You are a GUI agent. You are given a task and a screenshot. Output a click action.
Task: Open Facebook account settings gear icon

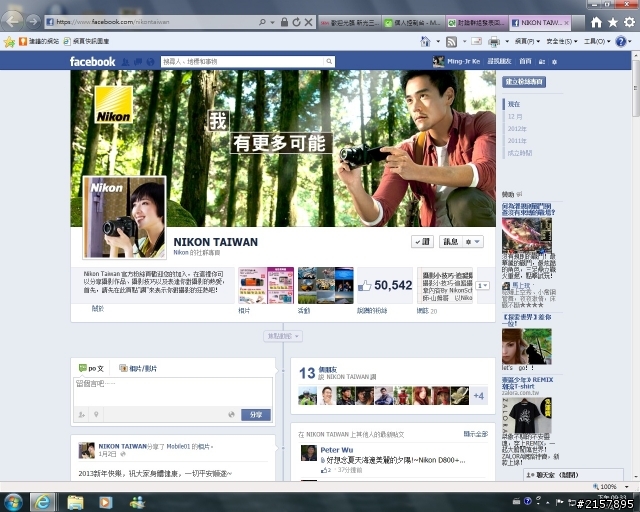point(554,62)
